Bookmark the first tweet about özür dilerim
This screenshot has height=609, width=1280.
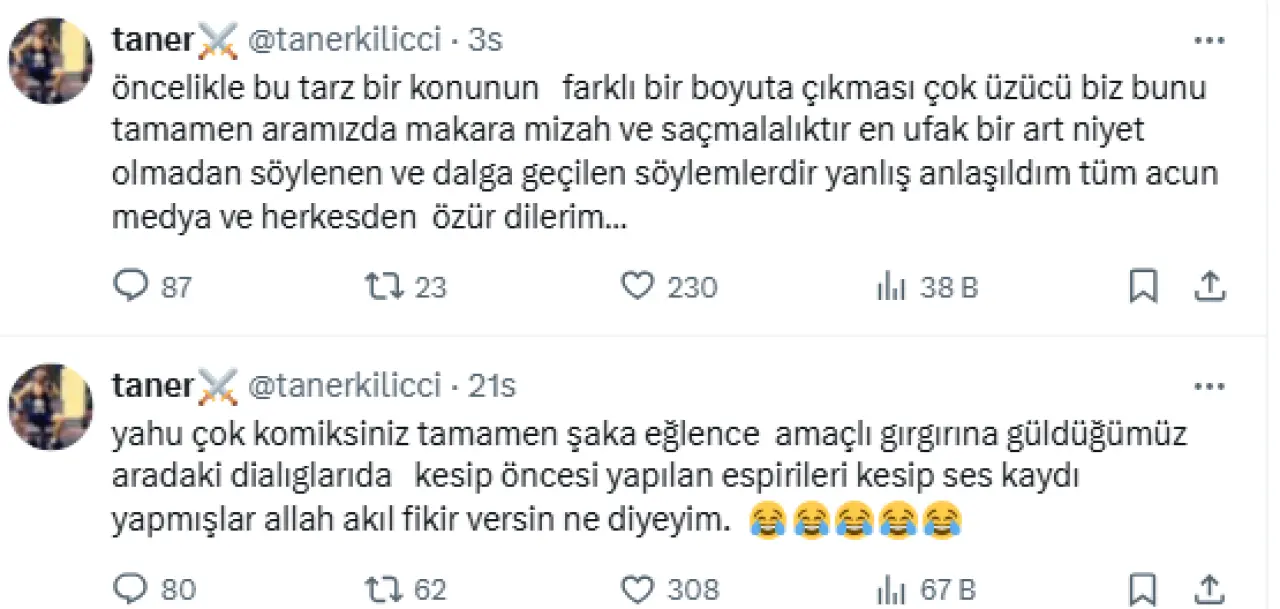[x=1143, y=287]
